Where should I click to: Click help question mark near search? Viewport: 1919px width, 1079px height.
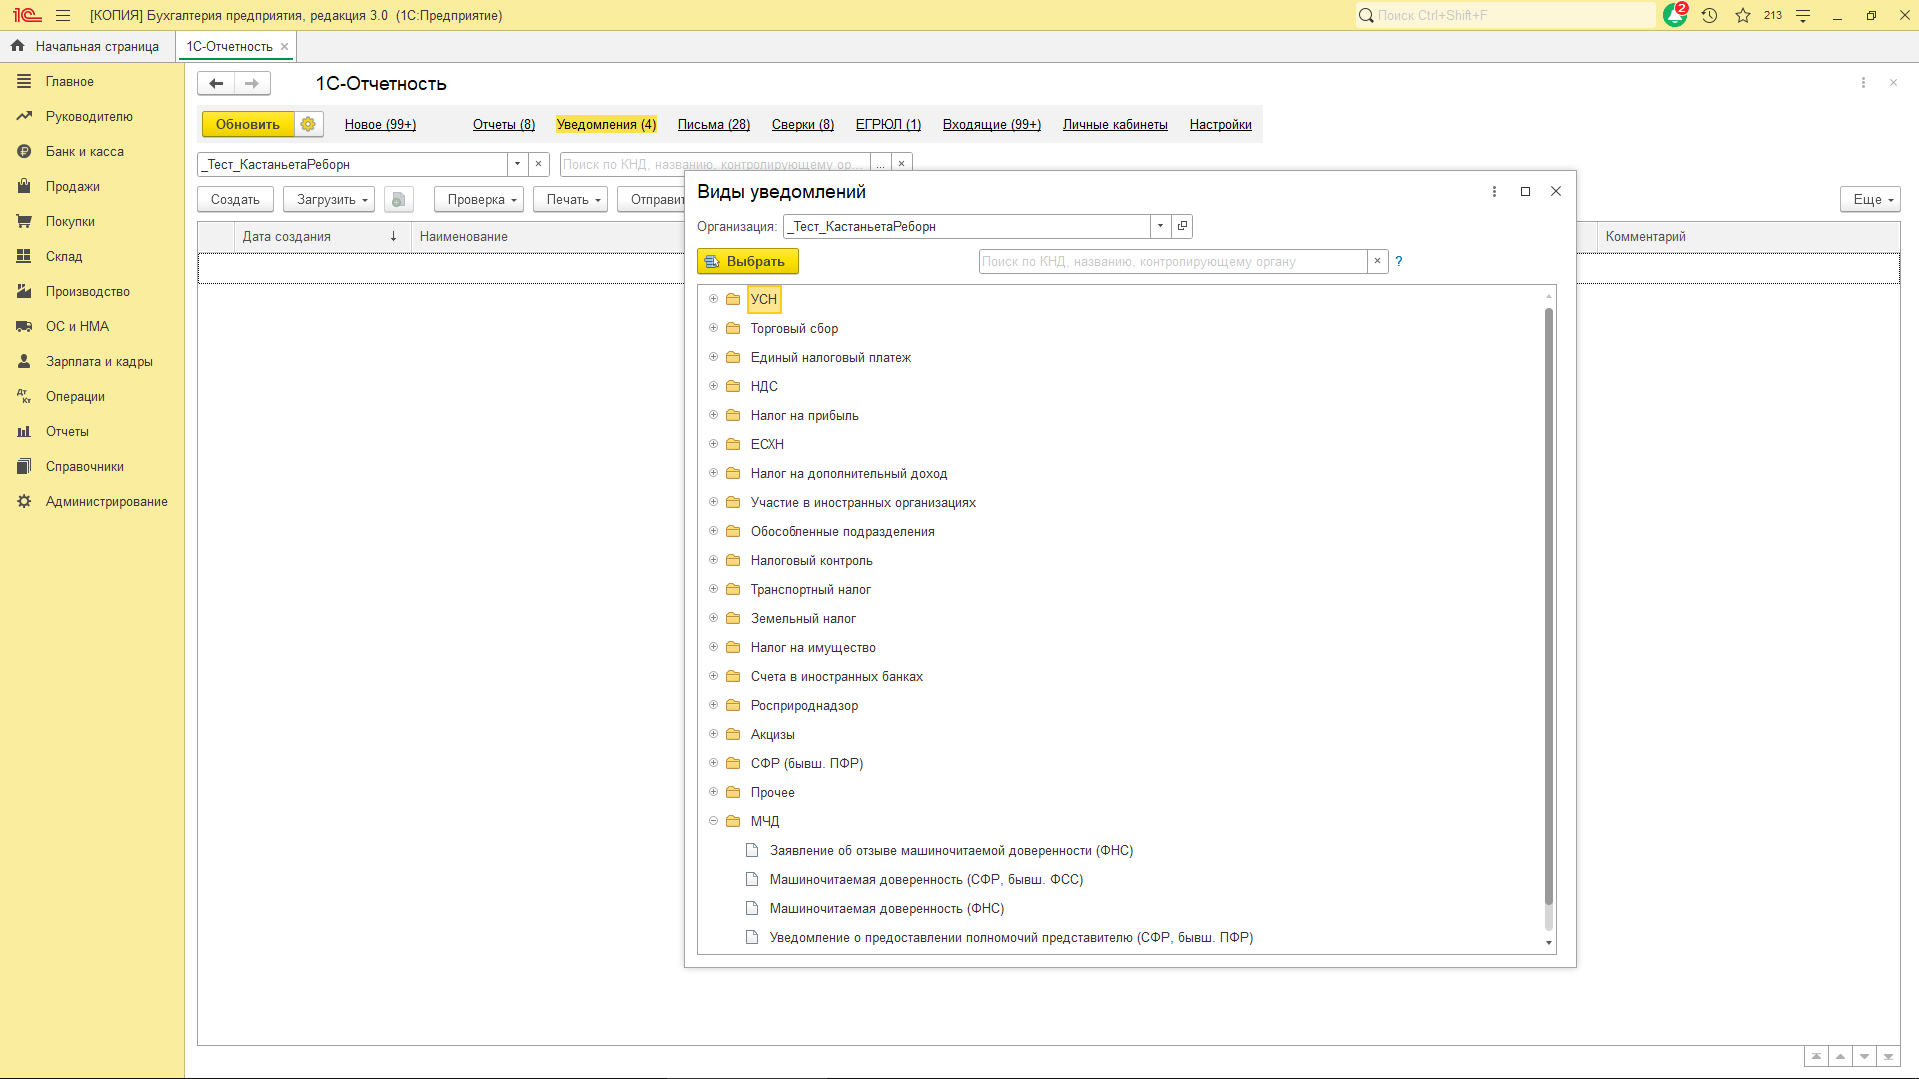point(1399,261)
